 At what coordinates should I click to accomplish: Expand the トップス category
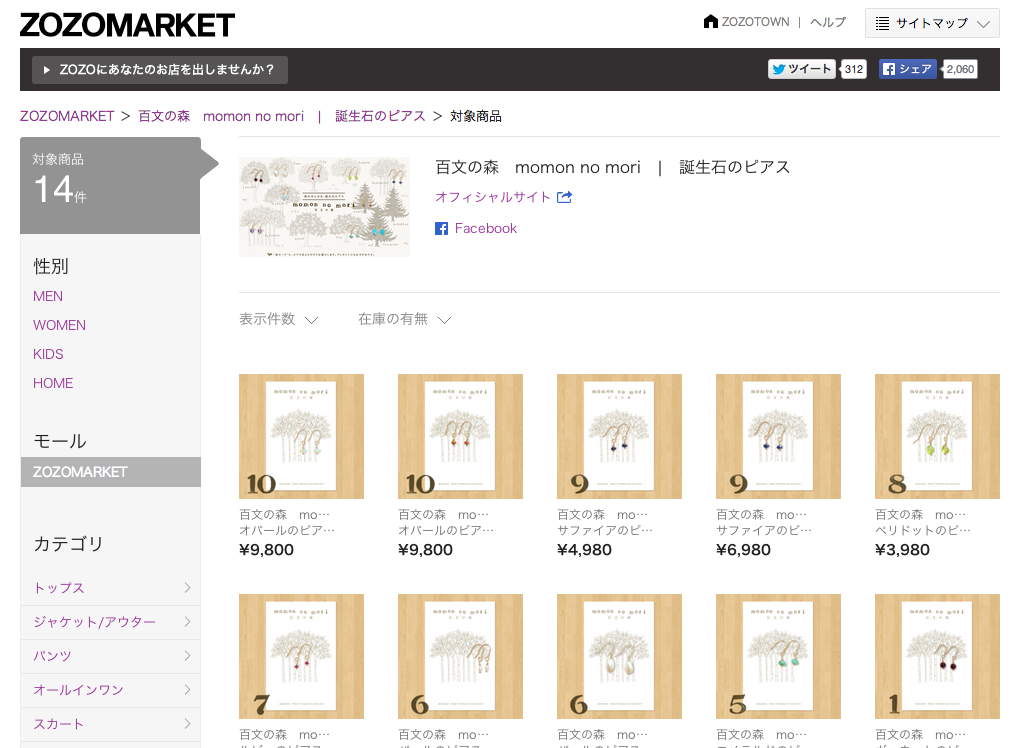[110, 588]
